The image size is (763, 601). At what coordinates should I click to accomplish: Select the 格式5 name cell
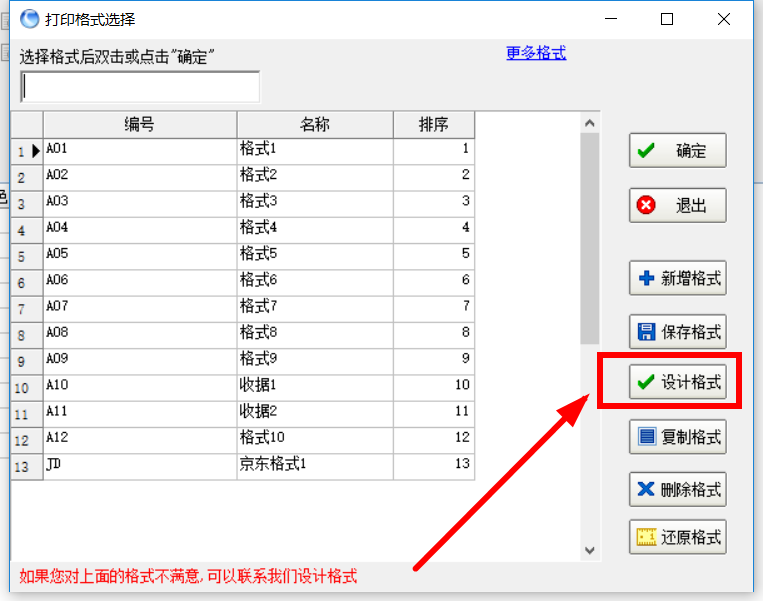click(x=315, y=256)
